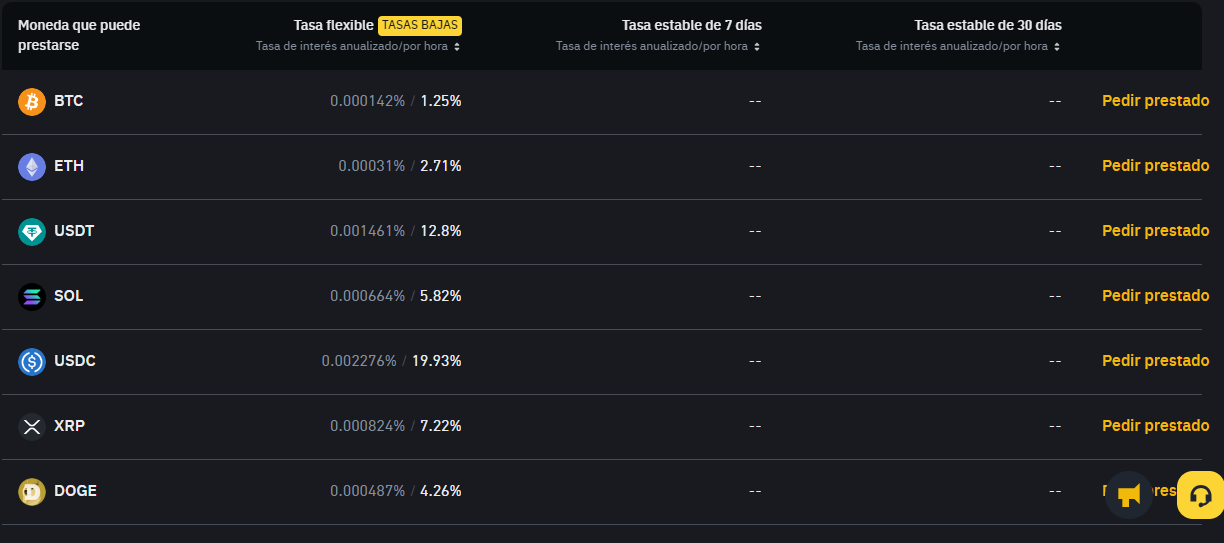Open the headset customer support chat

tap(1201, 495)
